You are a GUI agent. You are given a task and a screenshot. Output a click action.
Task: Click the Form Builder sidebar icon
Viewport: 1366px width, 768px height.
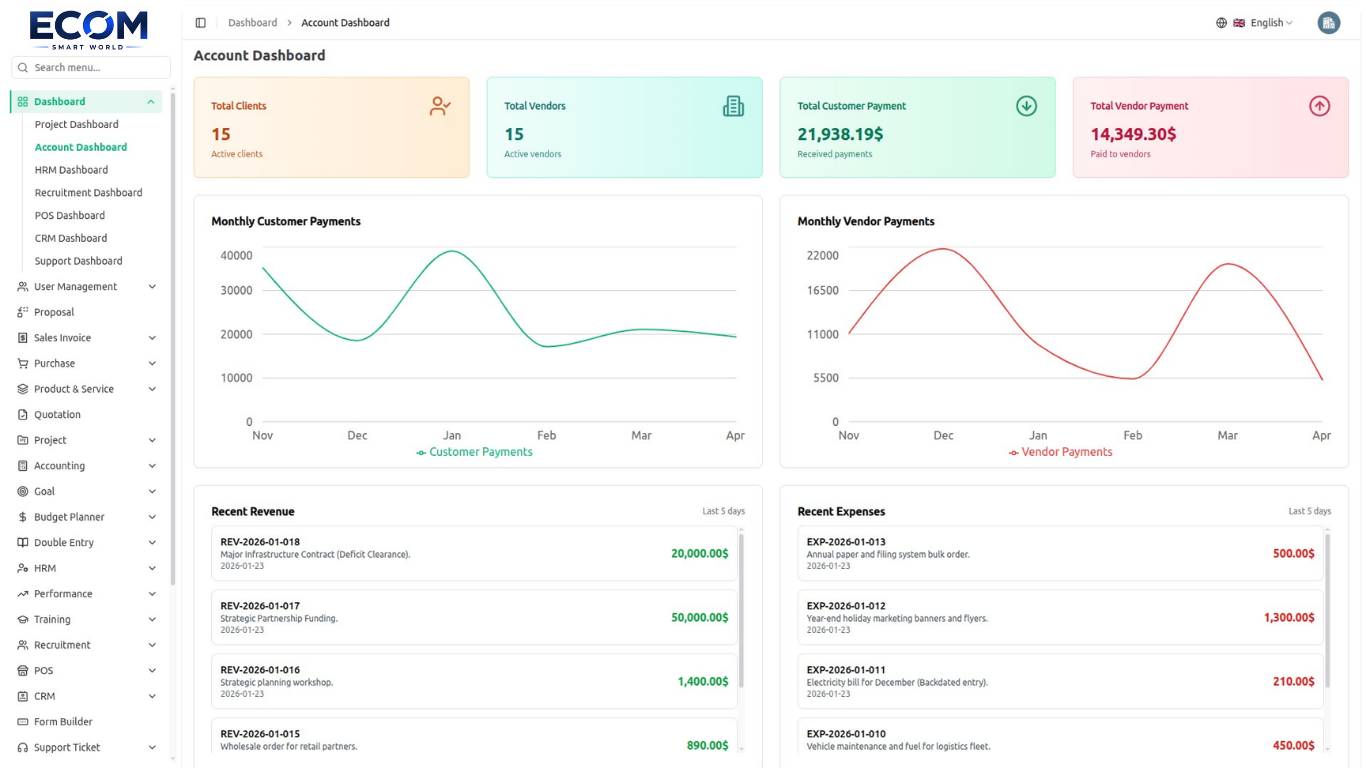click(23, 722)
